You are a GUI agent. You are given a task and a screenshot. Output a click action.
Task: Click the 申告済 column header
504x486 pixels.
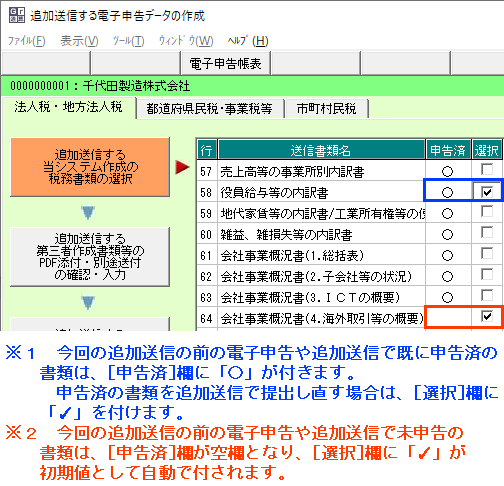448,150
